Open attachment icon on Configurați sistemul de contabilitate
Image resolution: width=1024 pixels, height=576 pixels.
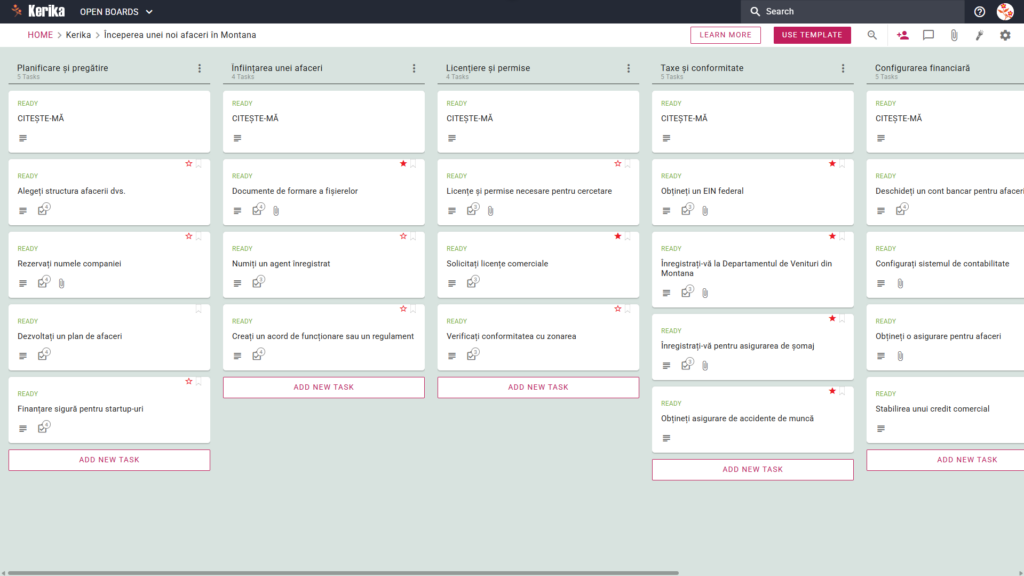(x=900, y=283)
